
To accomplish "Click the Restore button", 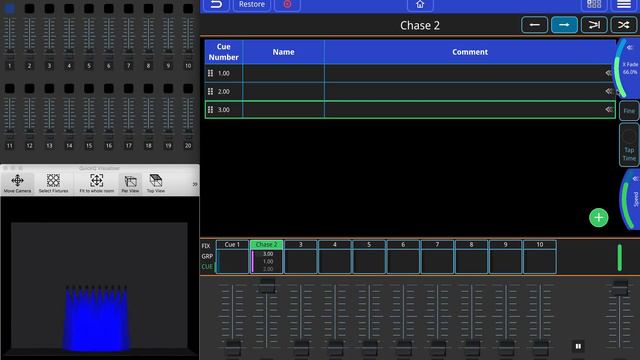I will [x=252, y=4].
